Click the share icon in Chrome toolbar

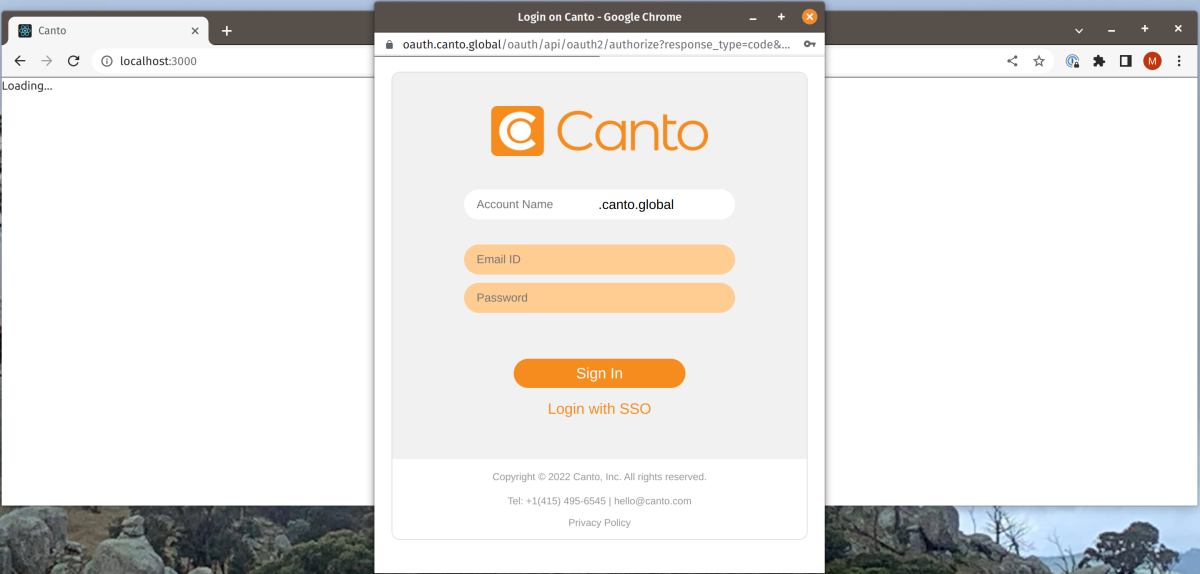pyautogui.click(x=1012, y=61)
